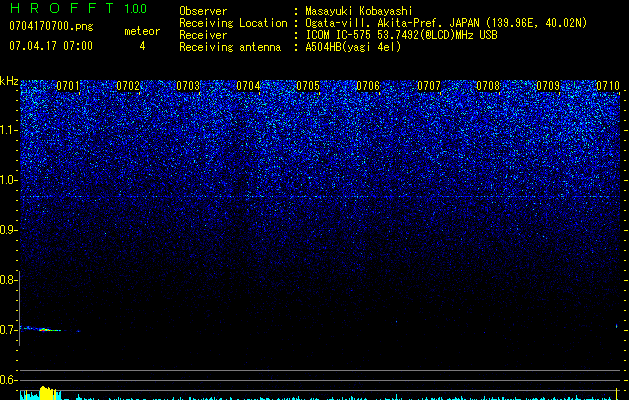Click the meteor label
The image size is (629, 400).
coord(142,31)
